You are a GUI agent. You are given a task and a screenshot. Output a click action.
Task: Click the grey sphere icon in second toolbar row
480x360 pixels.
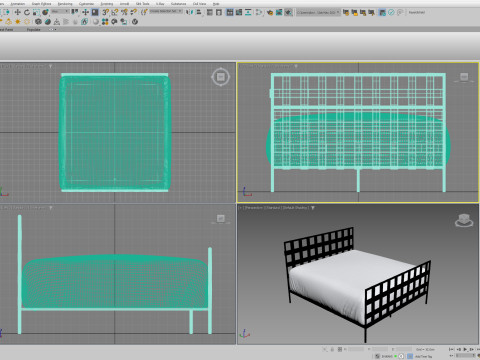[x=96, y=22]
